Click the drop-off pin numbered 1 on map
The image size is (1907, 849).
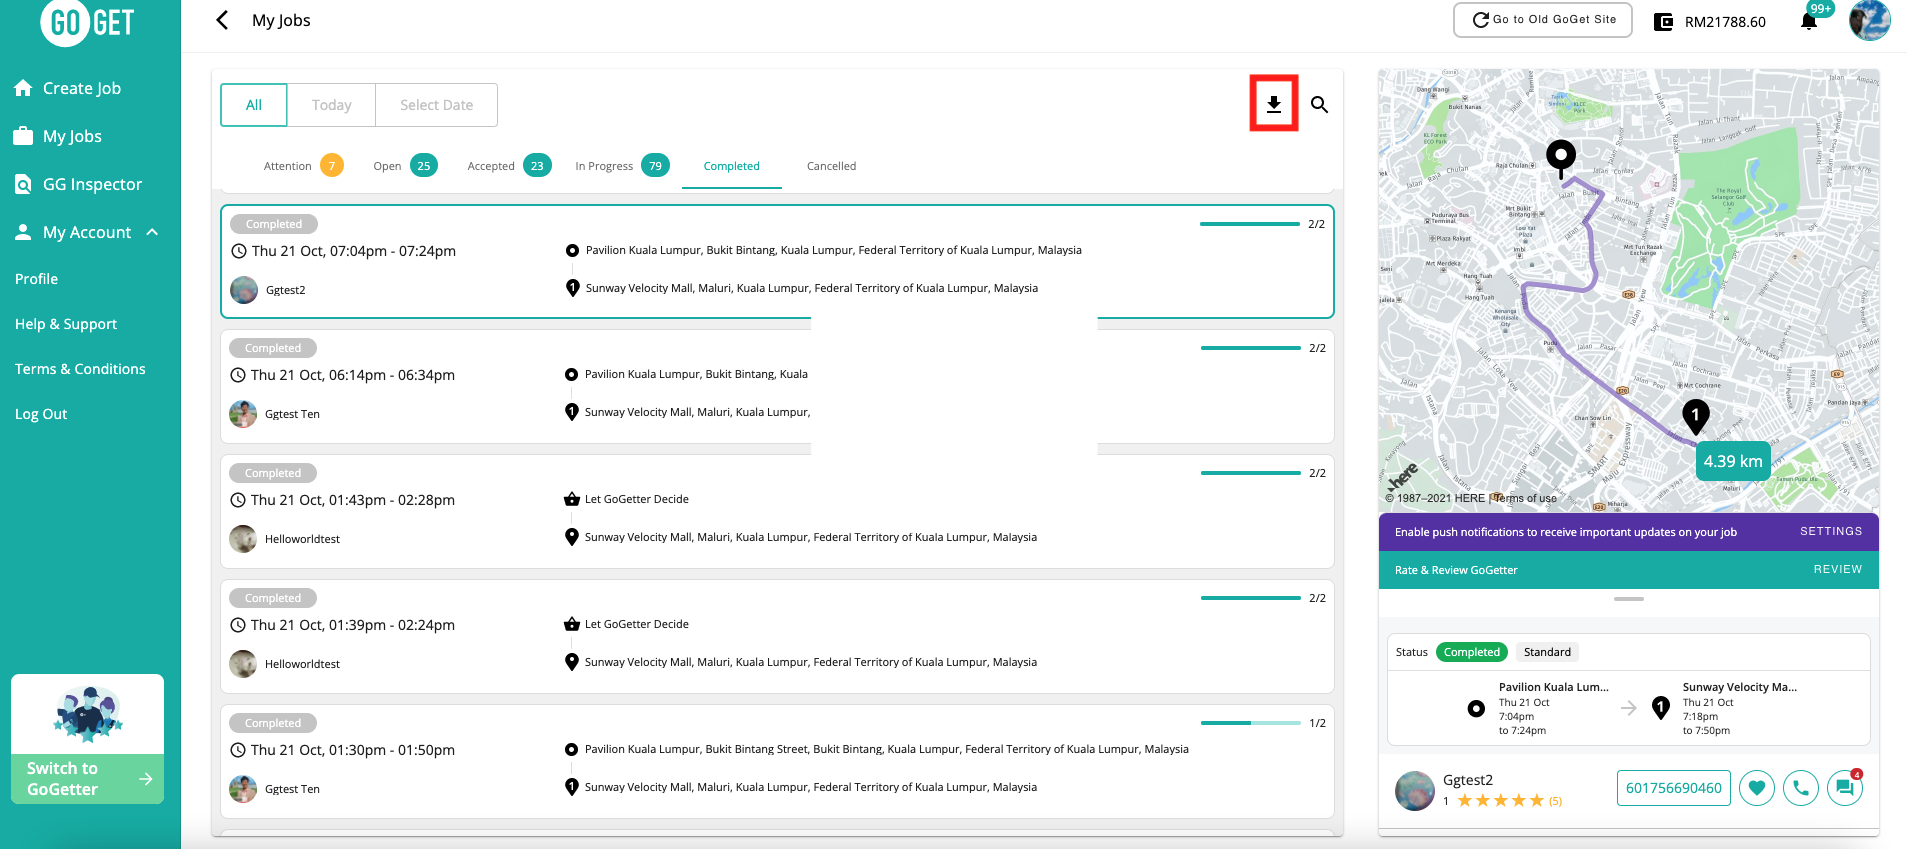click(1696, 416)
